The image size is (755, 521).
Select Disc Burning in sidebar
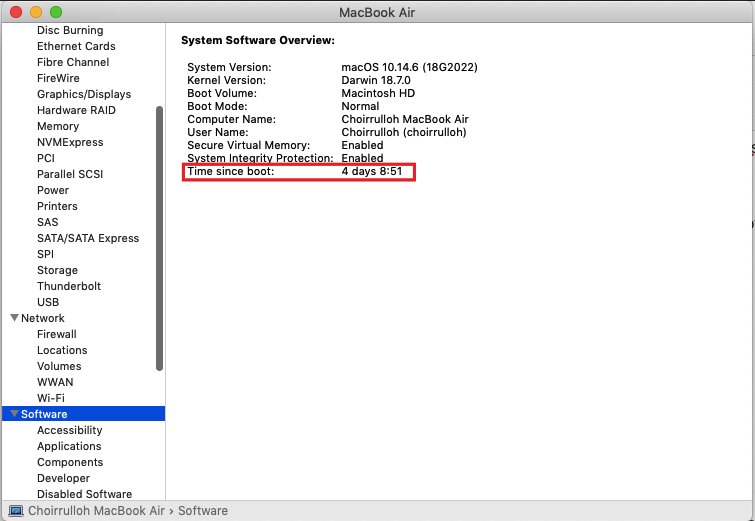coord(70,30)
